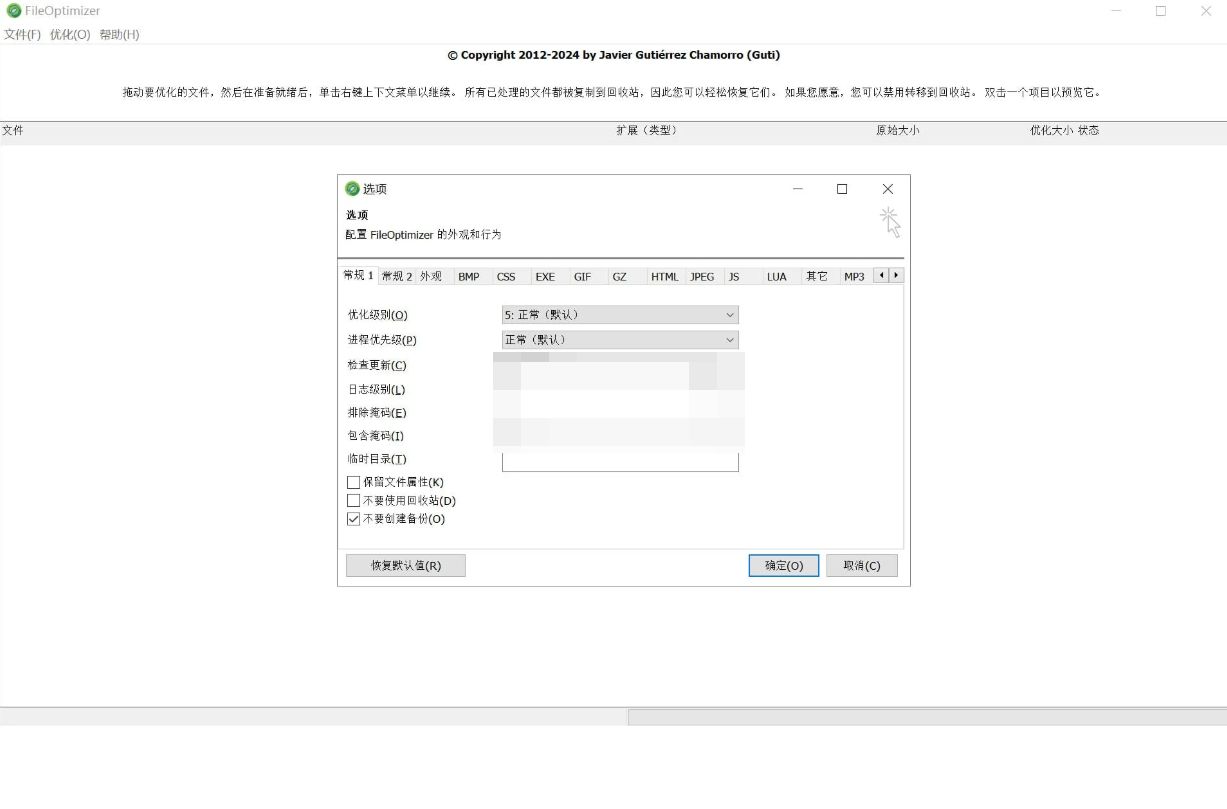Click the green icon on the 选项 dialog title
The image size is (1227, 809).
[x=353, y=188]
